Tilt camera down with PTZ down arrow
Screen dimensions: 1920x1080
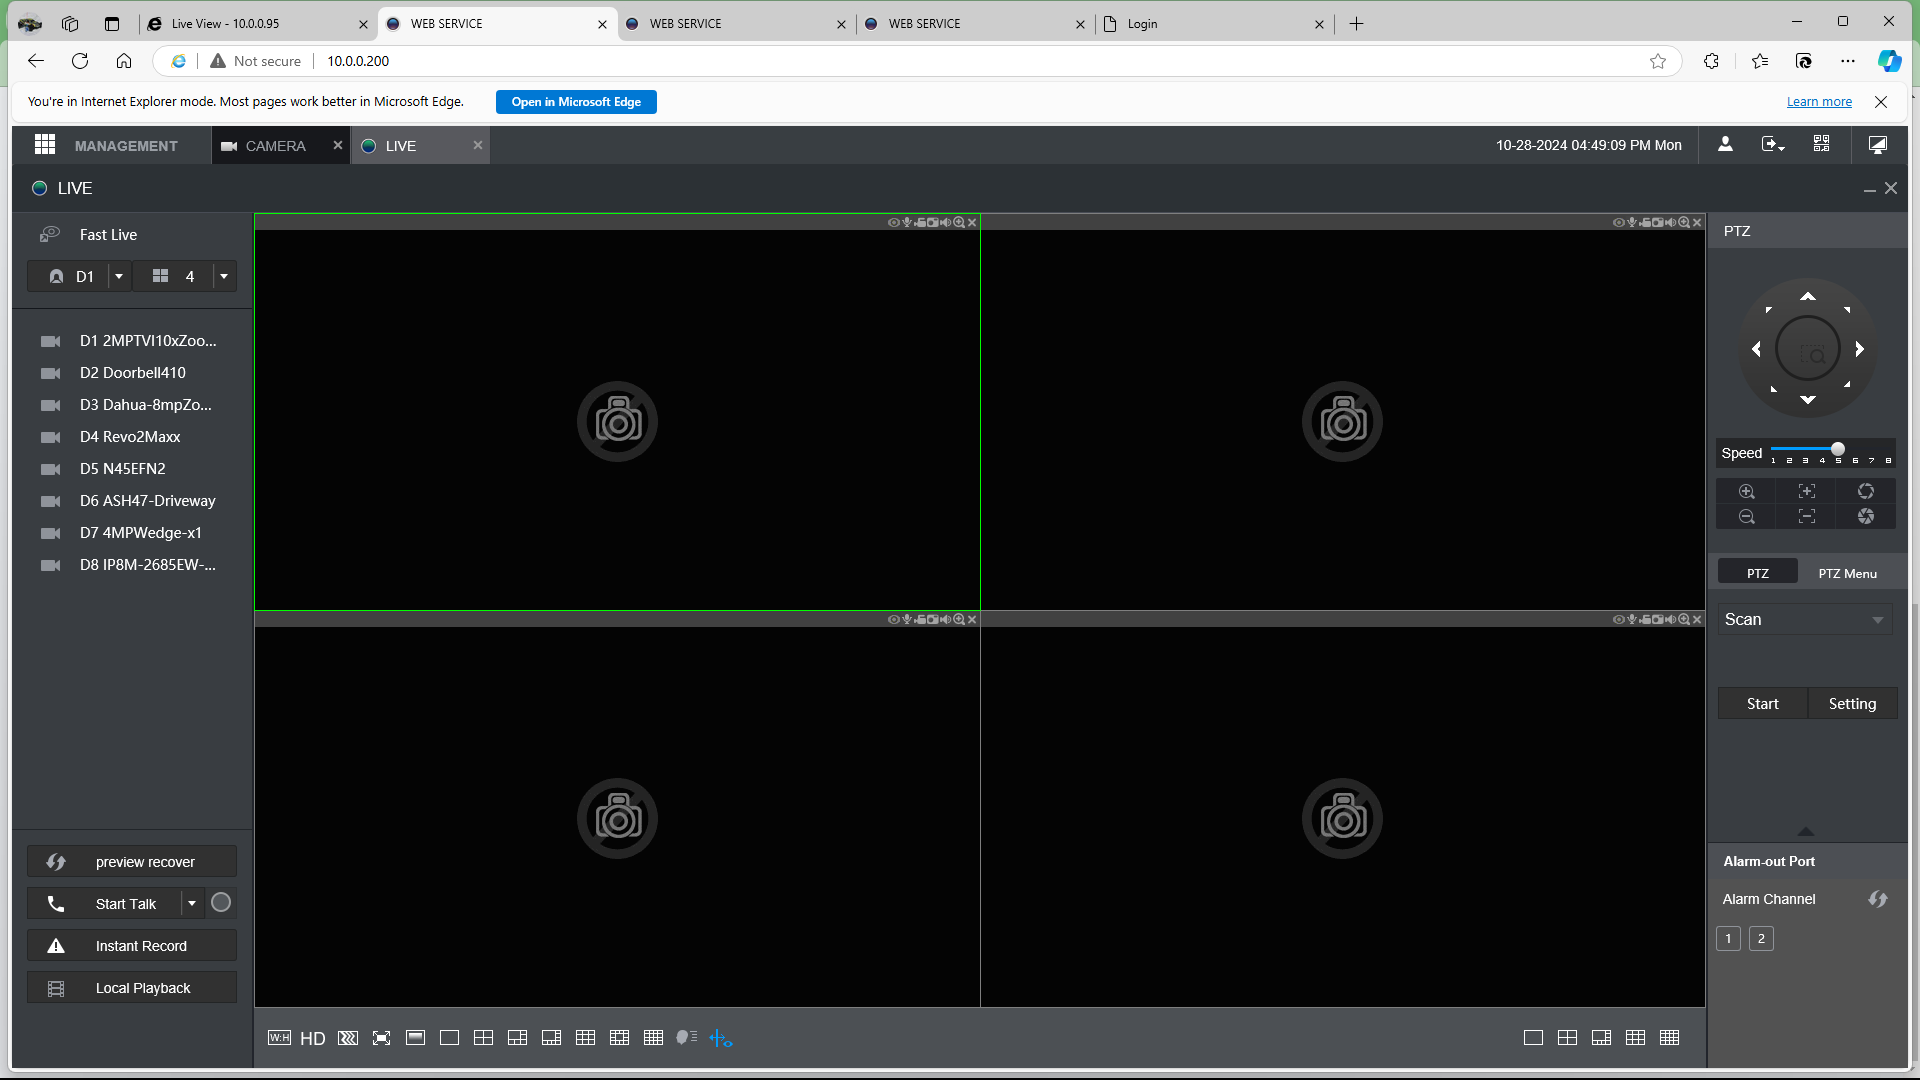tap(1808, 400)
